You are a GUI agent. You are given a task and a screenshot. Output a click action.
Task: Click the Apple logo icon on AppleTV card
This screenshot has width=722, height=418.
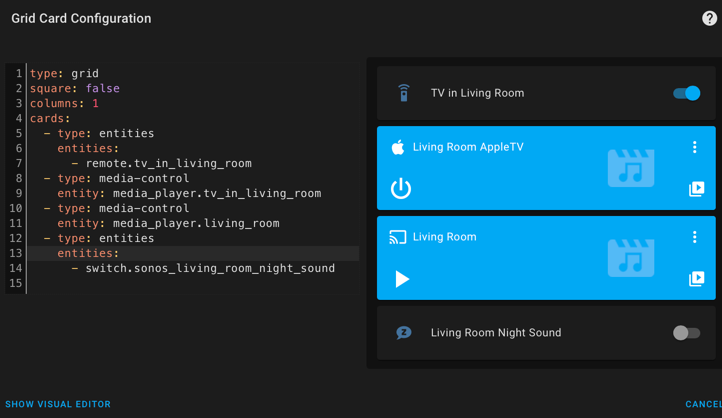[398, 147]
